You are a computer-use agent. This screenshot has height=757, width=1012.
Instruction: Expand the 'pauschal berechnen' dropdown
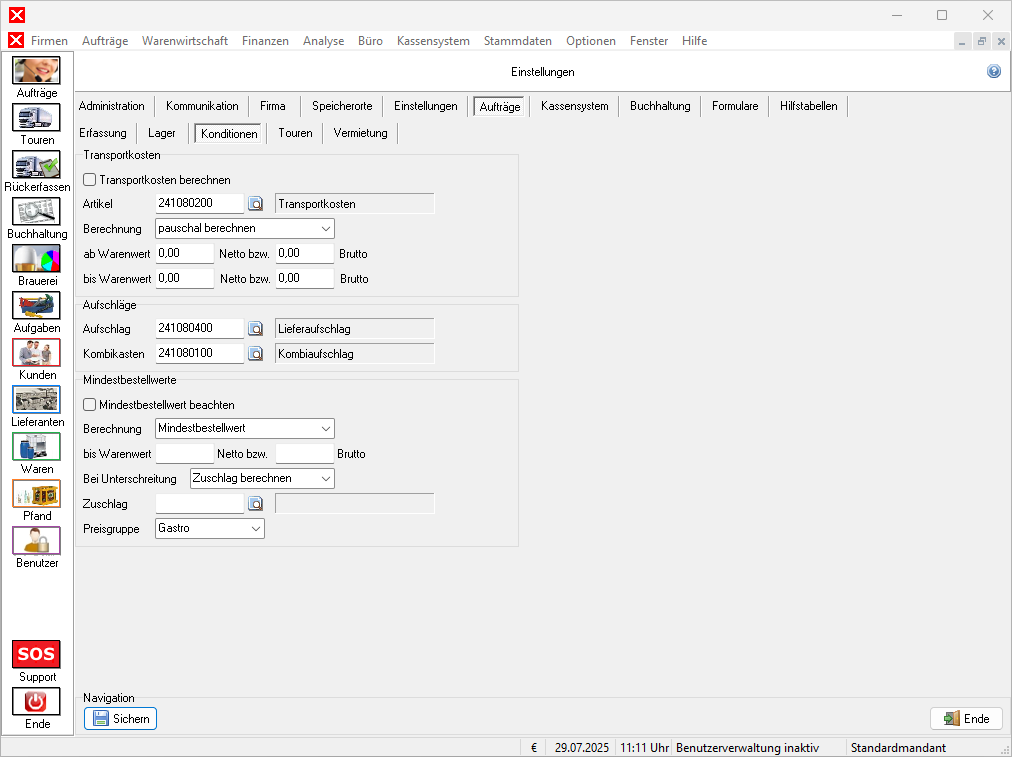coord(245,229)
